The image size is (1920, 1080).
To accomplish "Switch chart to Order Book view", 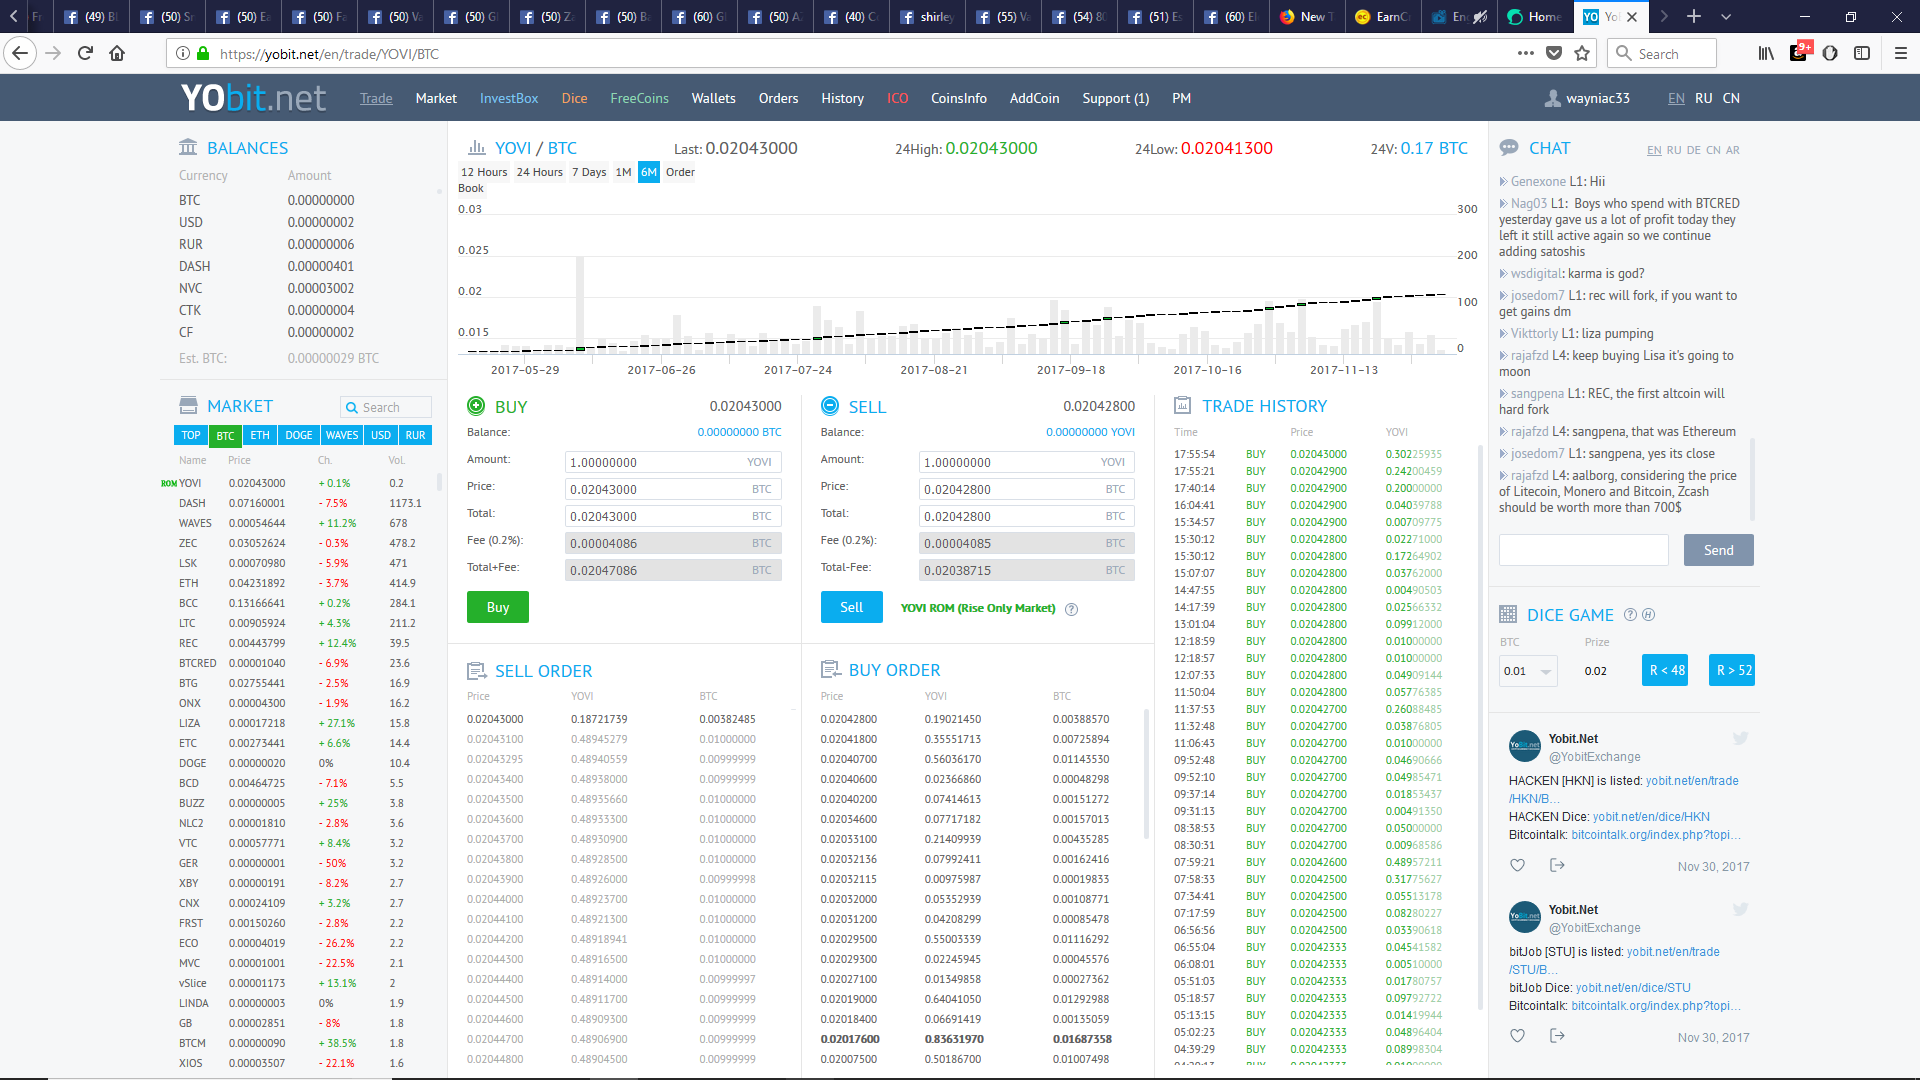I will click(x=680, y=172).
